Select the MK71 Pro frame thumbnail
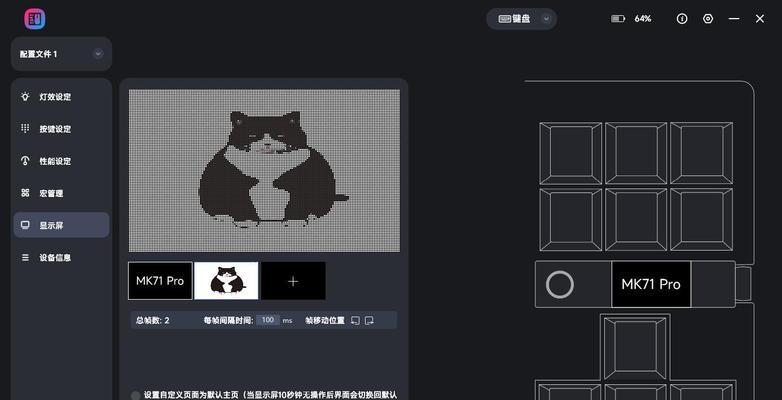This screenshot has width=782, height=400. click(x=160, y=281)
